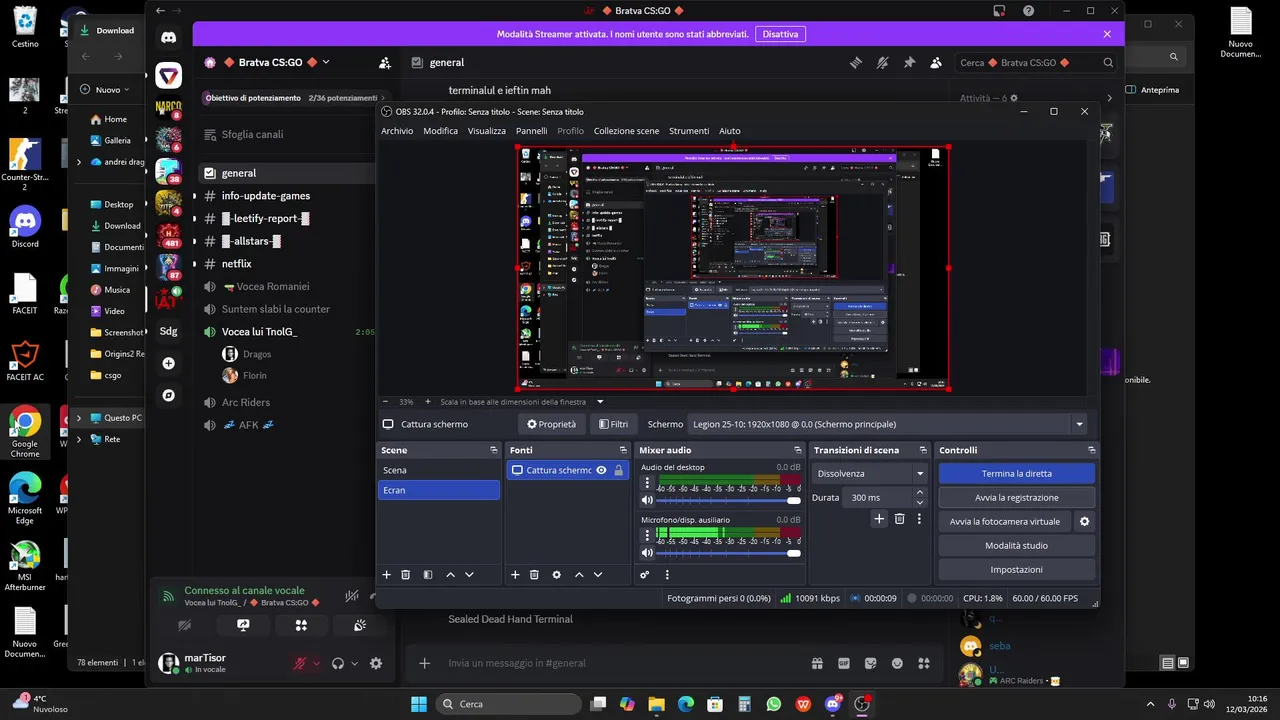
Task: Open Microfono/disp. ausiliario options dots
Action: pyautogui.click(x=647, y=535)
